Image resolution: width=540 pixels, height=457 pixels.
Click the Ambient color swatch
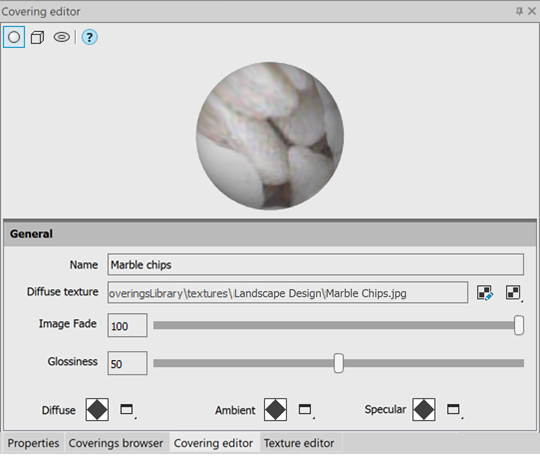276,409
